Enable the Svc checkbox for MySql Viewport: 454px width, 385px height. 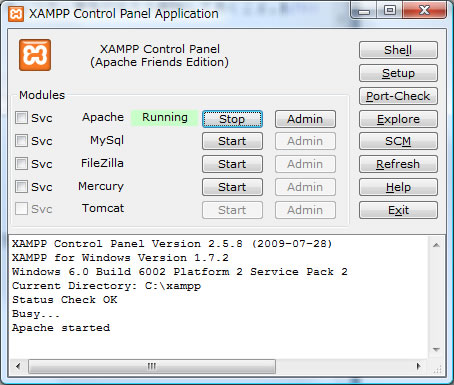click(21, 141)
